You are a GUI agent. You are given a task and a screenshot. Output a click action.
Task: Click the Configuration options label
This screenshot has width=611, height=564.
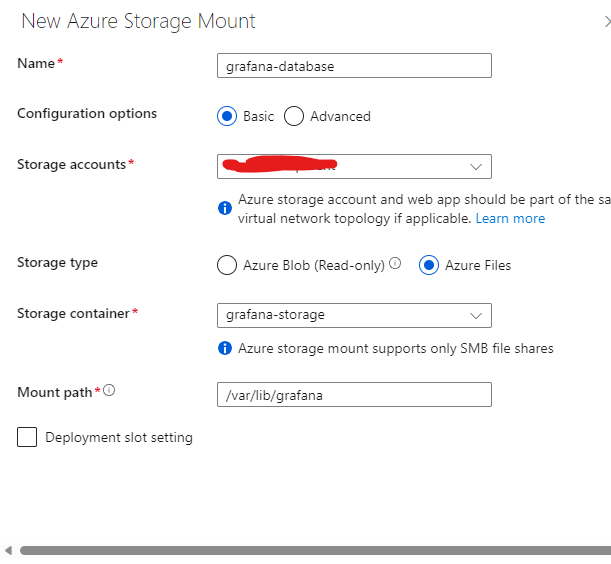[x=87, y=113]
